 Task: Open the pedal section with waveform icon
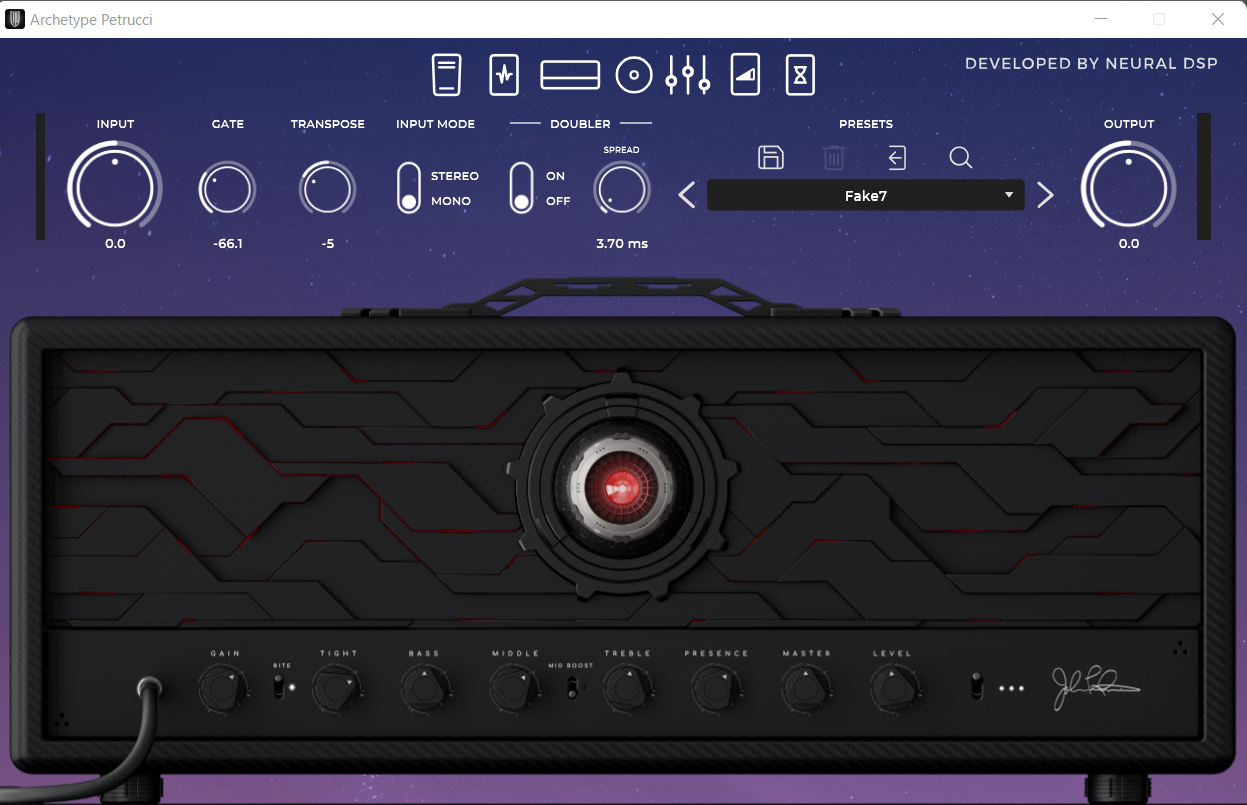coord(504,75)
